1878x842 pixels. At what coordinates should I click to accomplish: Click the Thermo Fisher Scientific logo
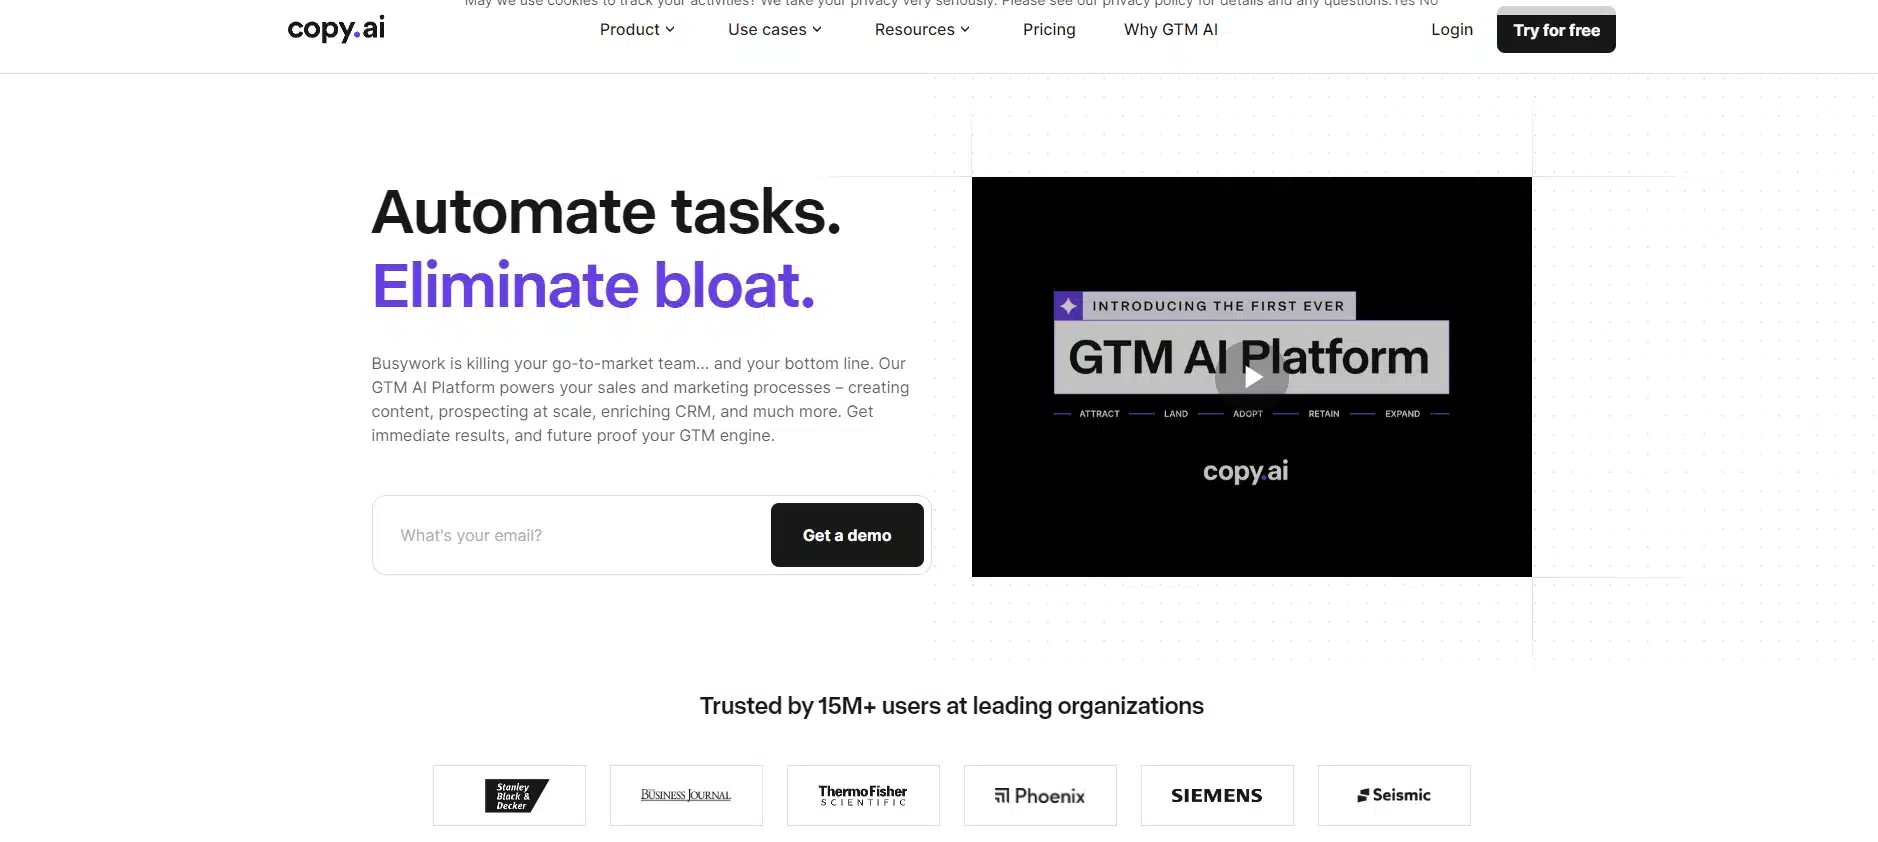click(x=863, y=796)
